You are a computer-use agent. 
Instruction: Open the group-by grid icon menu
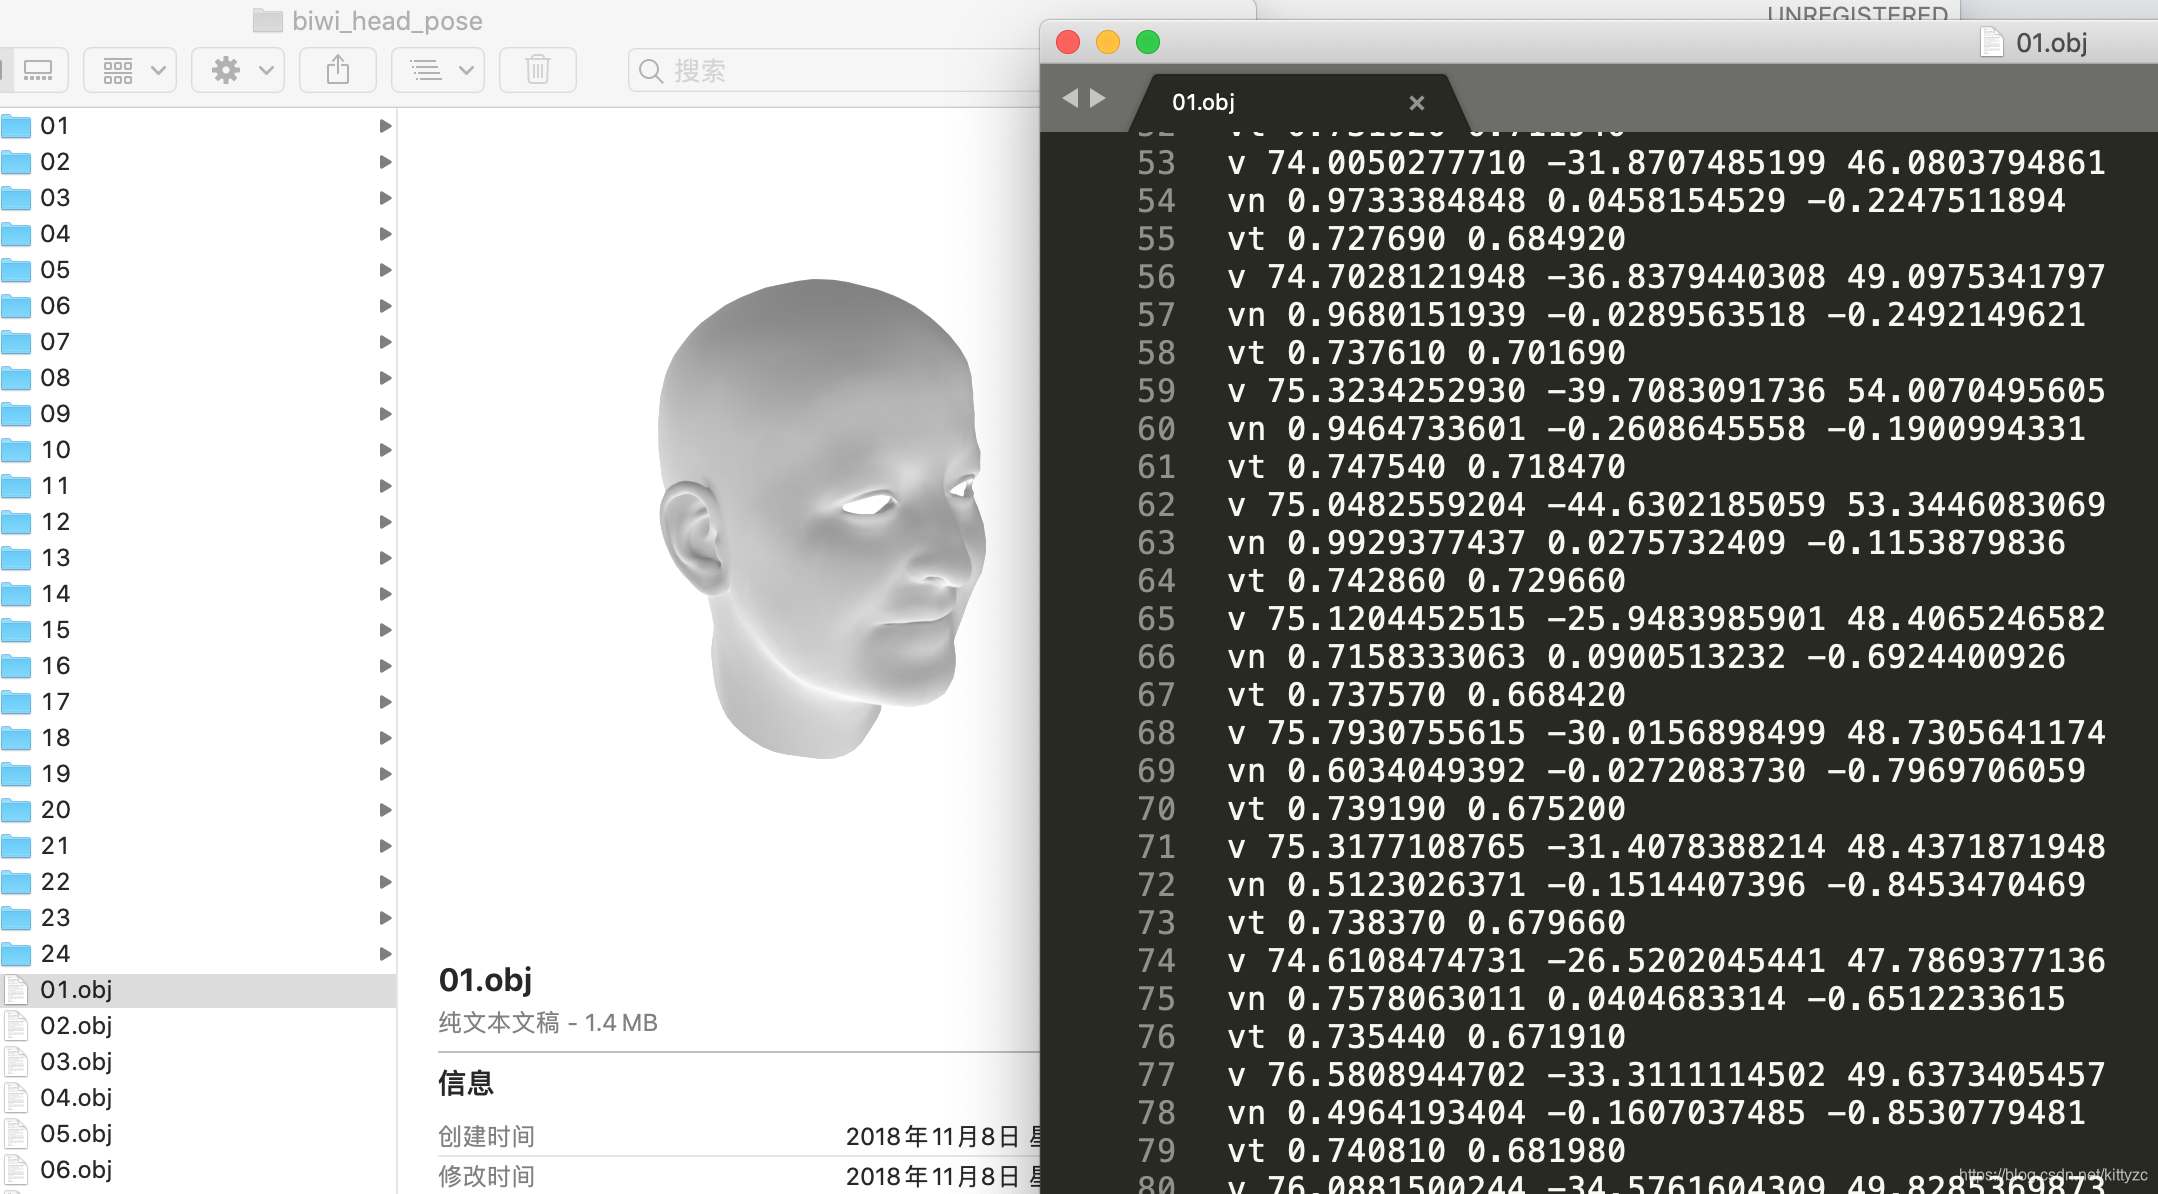[130, 70]
